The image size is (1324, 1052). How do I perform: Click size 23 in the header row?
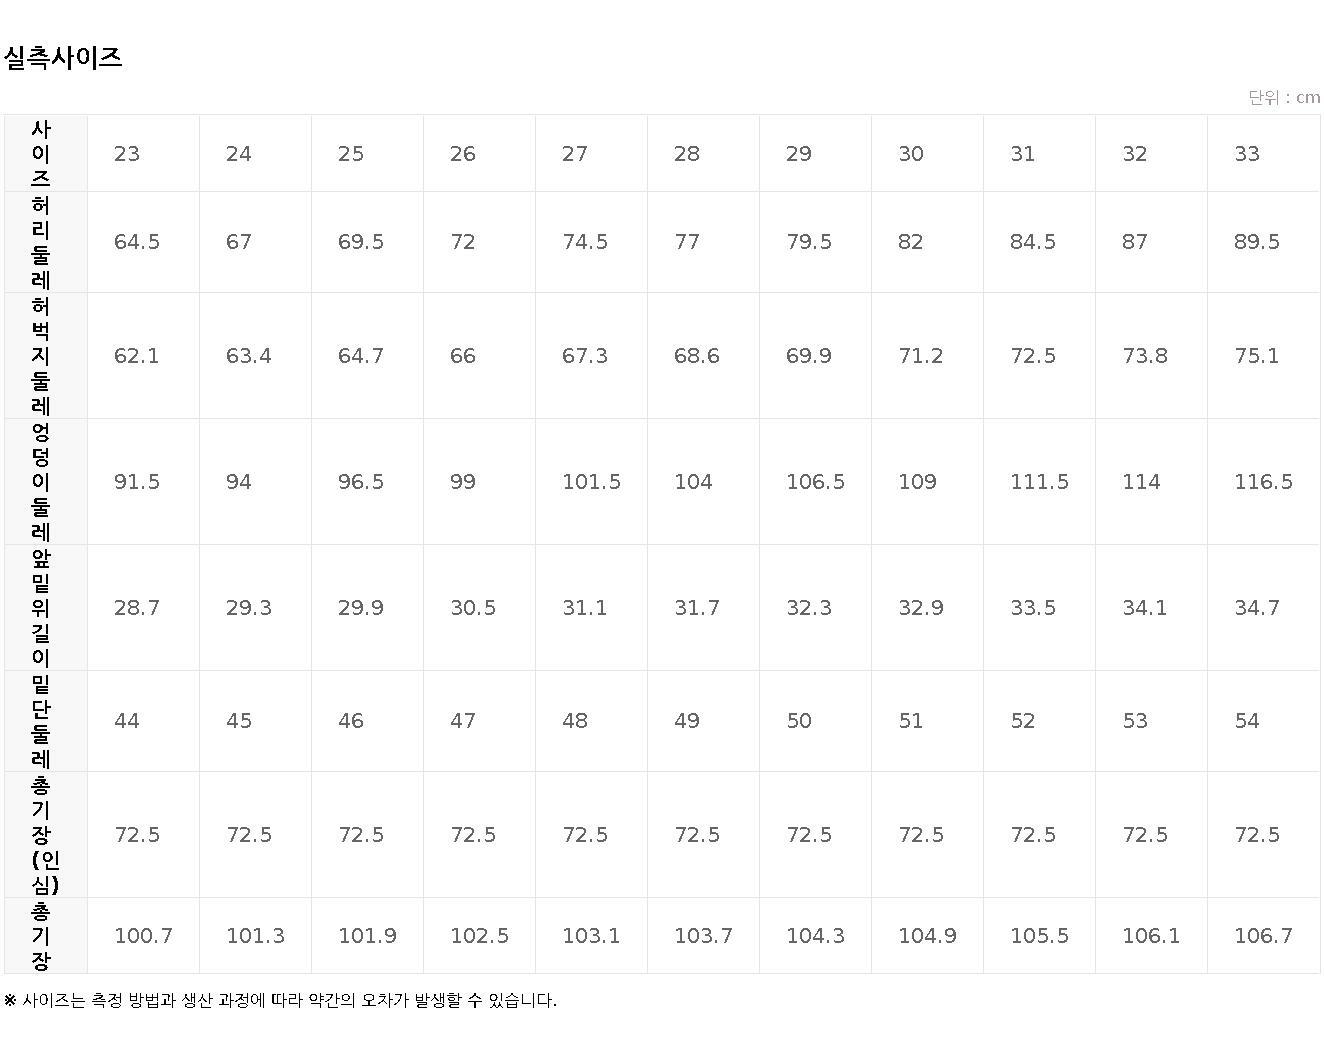127,154
